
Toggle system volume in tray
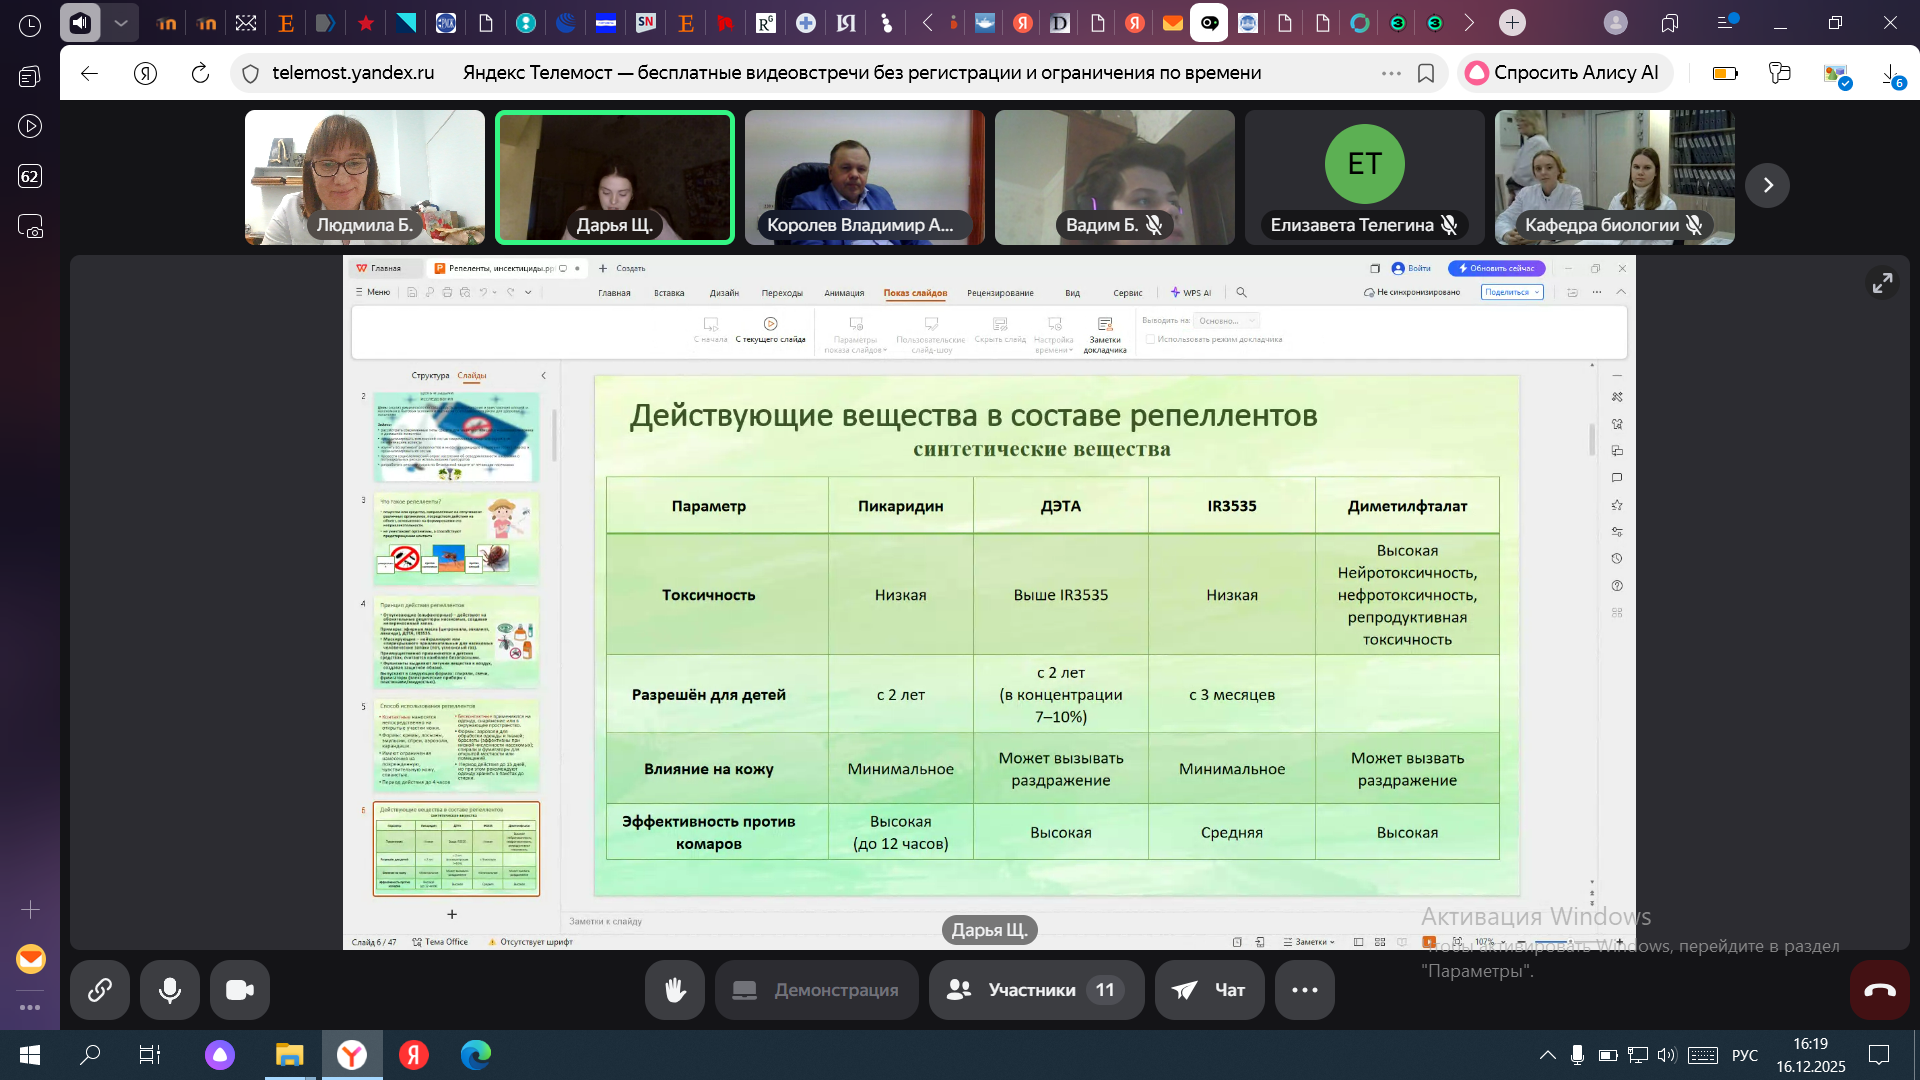(x=1666, y=1055)
